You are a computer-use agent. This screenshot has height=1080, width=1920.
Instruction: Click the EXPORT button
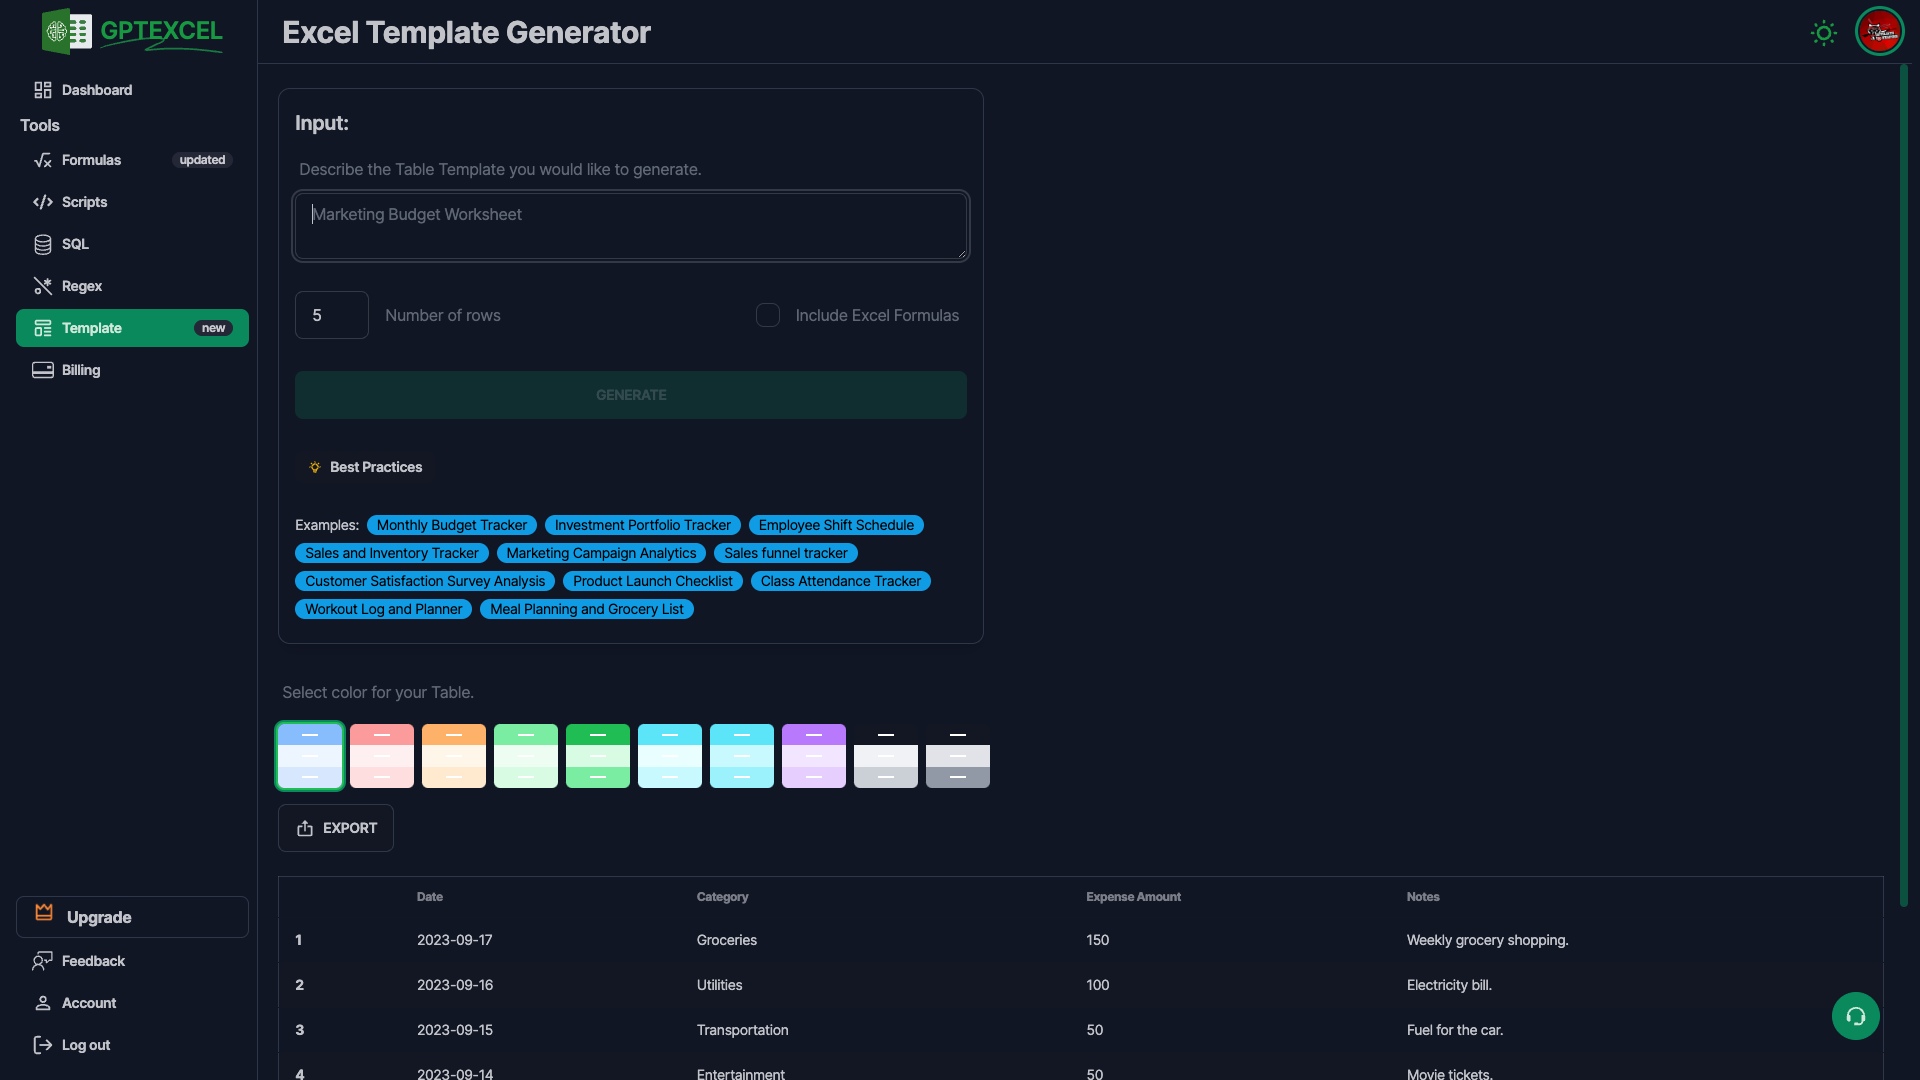335,828
